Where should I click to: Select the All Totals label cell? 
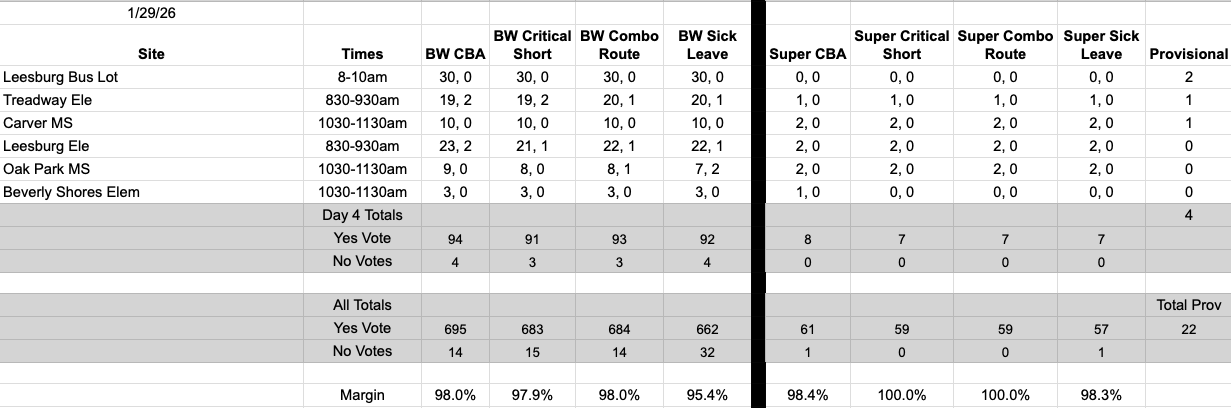click(x=362, y=305)
